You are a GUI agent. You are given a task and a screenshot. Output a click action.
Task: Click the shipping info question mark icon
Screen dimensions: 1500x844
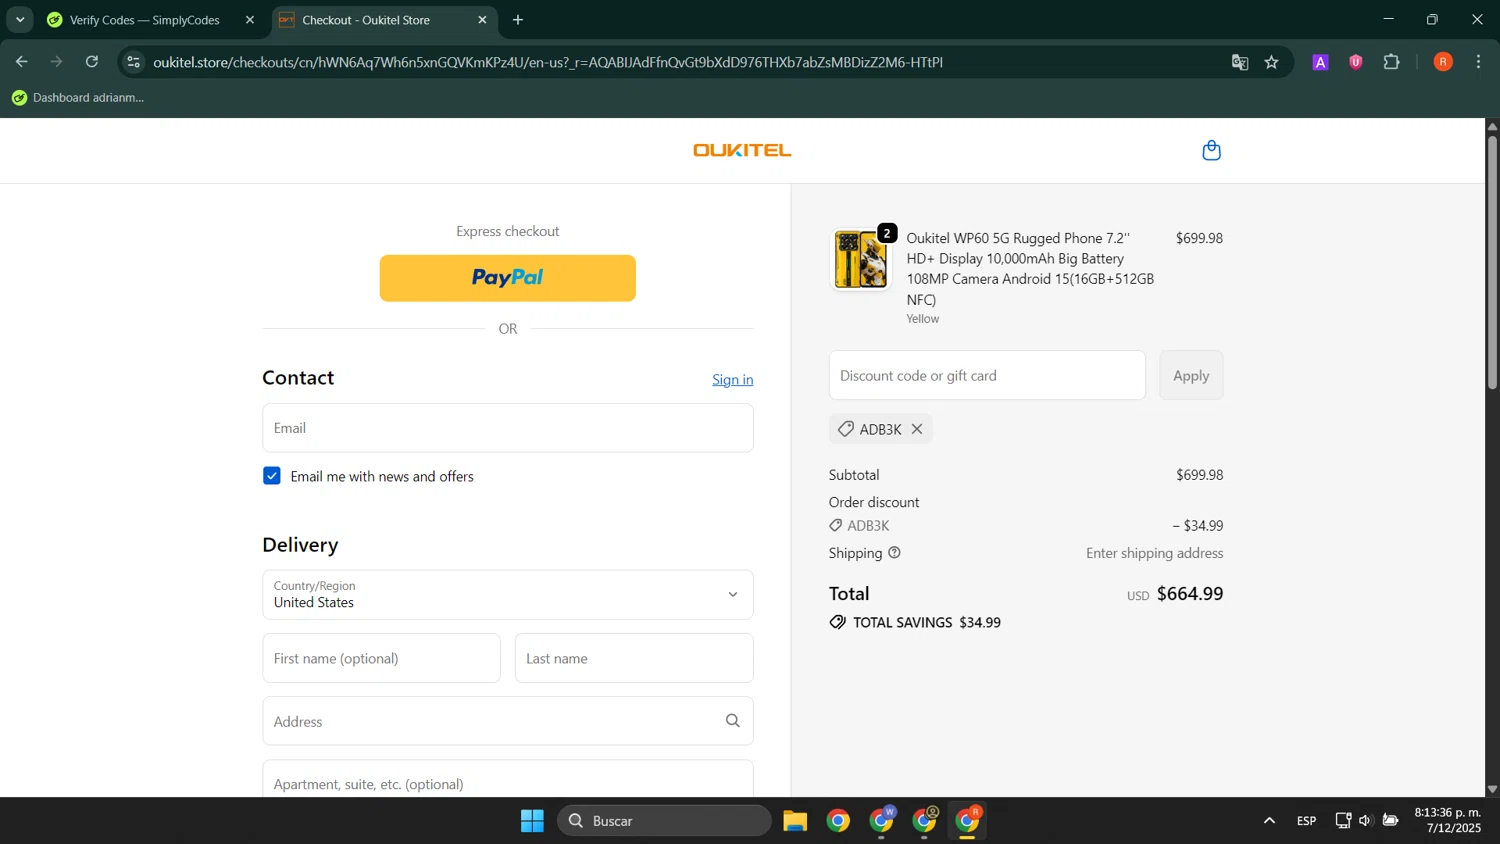pos(894,553)
